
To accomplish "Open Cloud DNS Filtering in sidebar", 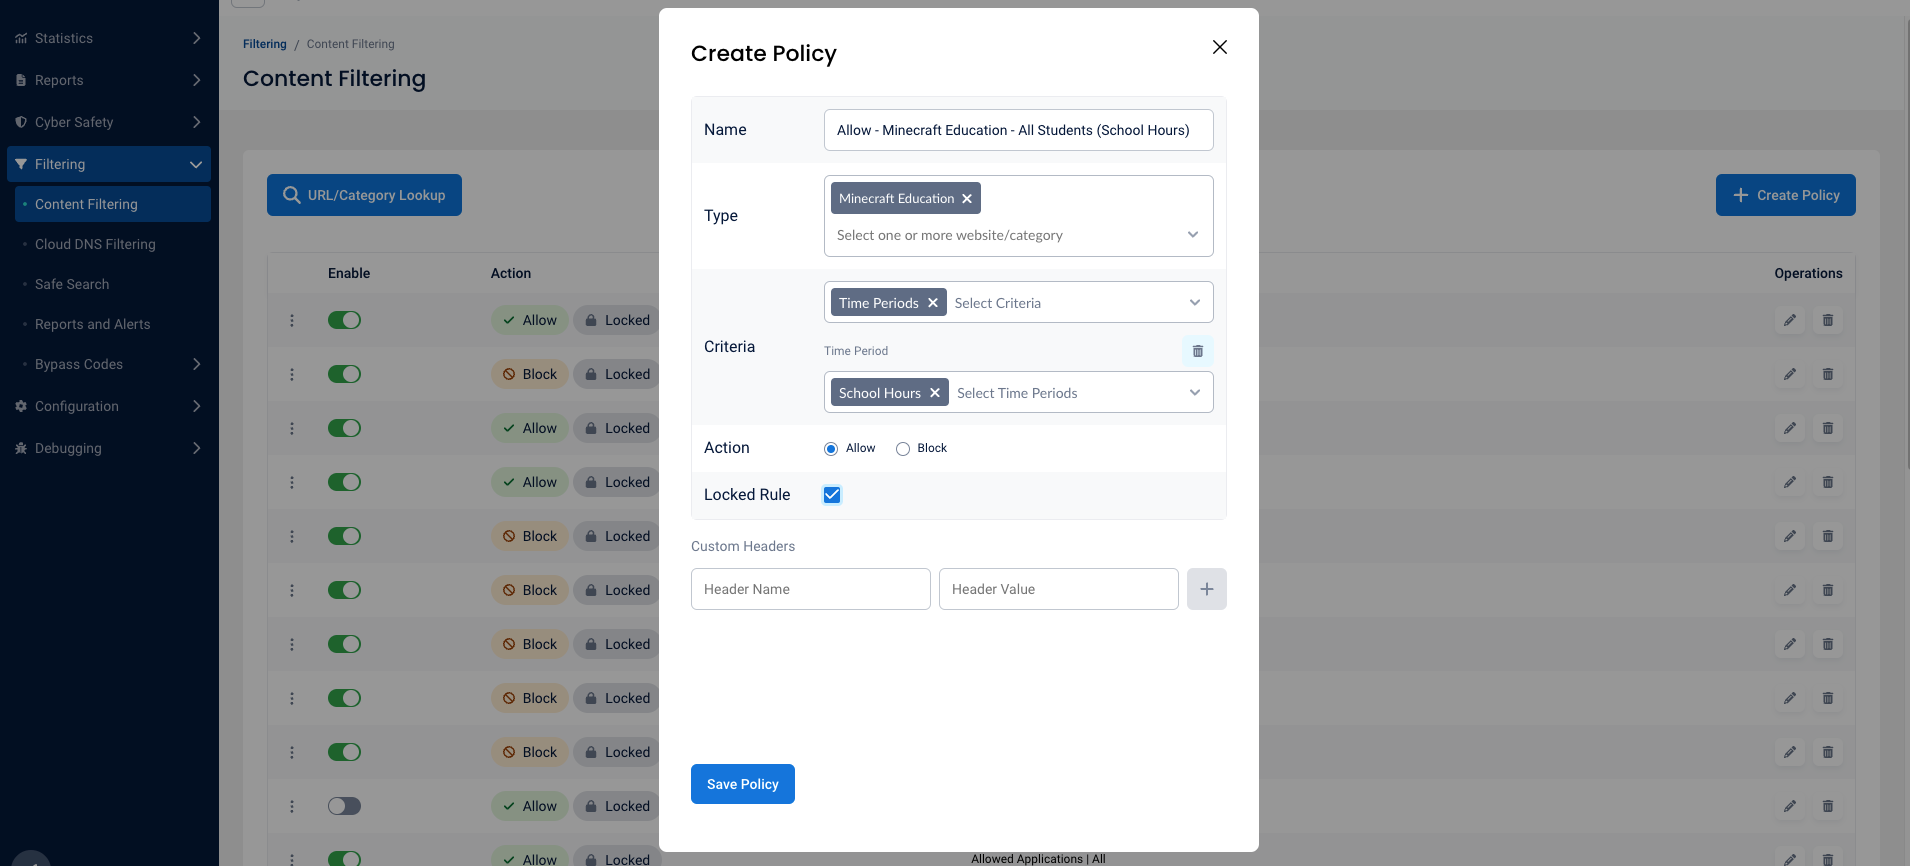I will point(95,244).
